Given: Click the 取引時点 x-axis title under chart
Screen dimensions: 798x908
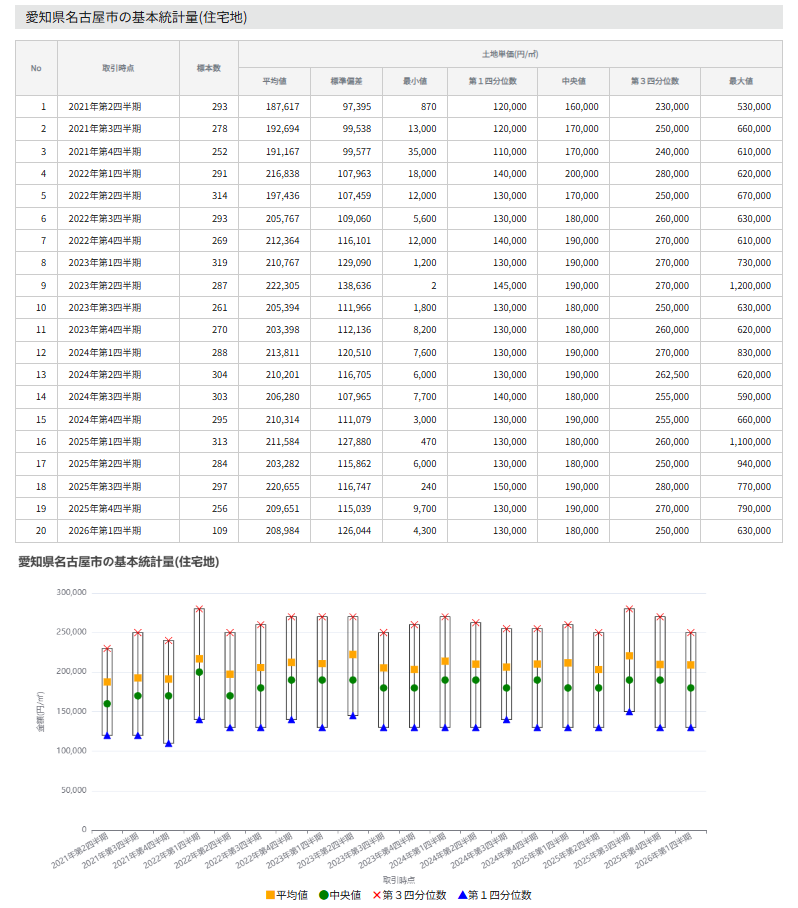Looking at the screenshot, I should [x=398, y=880].
